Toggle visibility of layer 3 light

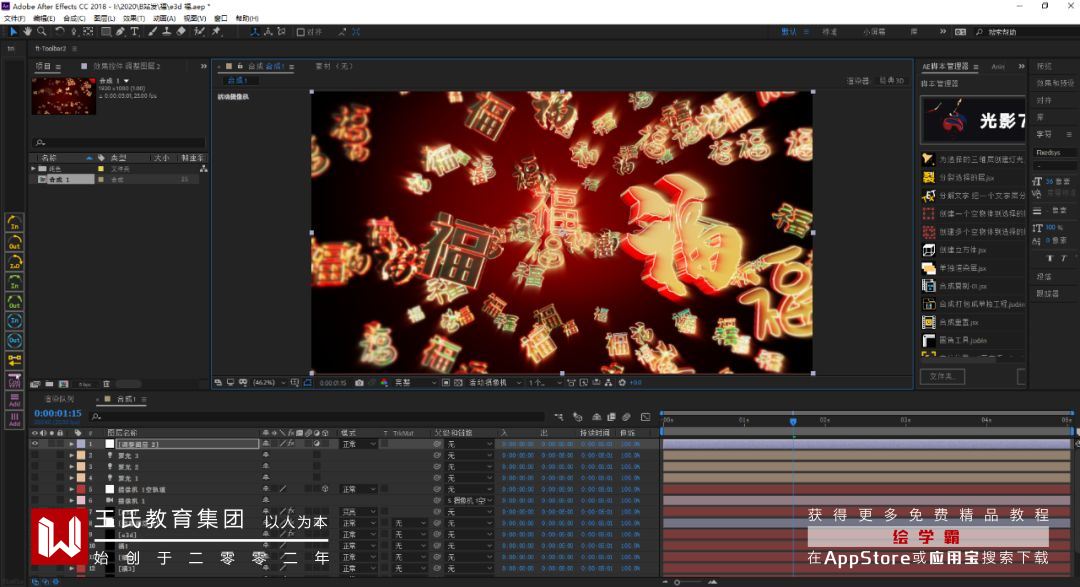(x=35, y=466)
